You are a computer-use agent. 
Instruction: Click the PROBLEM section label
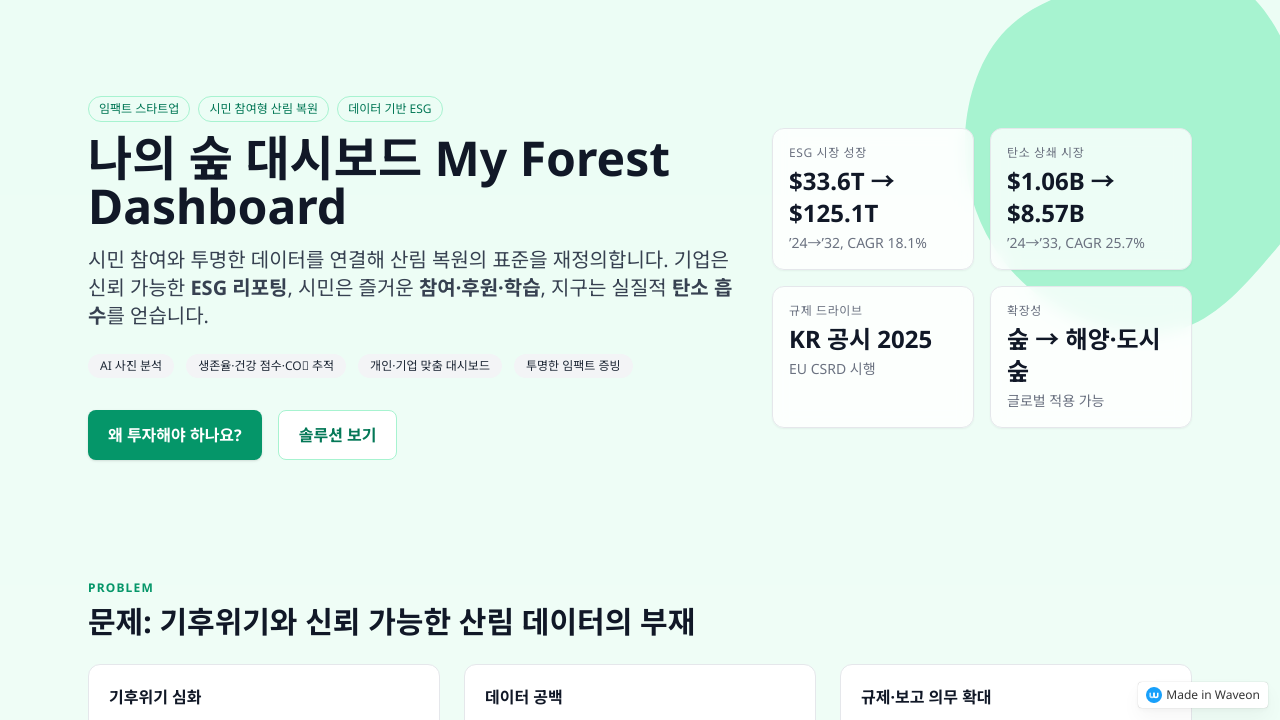(121, 588)
